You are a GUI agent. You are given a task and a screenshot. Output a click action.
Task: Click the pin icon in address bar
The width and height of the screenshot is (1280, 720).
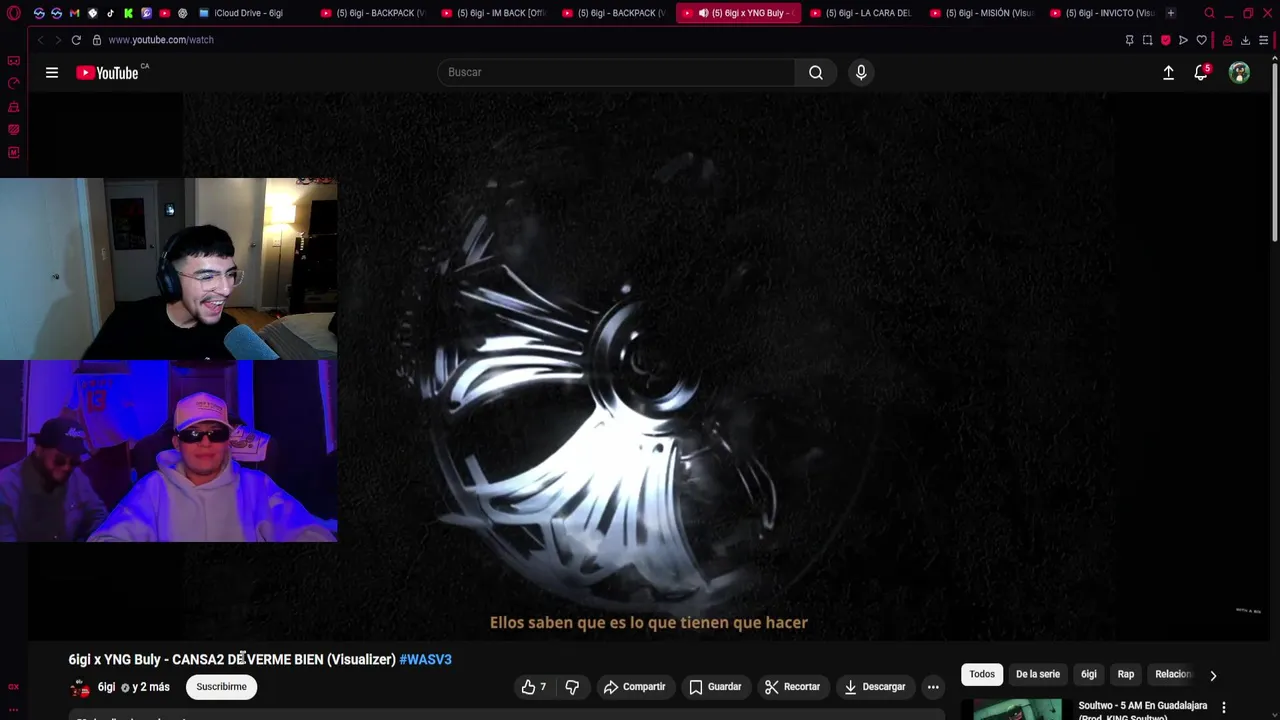click(1129, 40)
